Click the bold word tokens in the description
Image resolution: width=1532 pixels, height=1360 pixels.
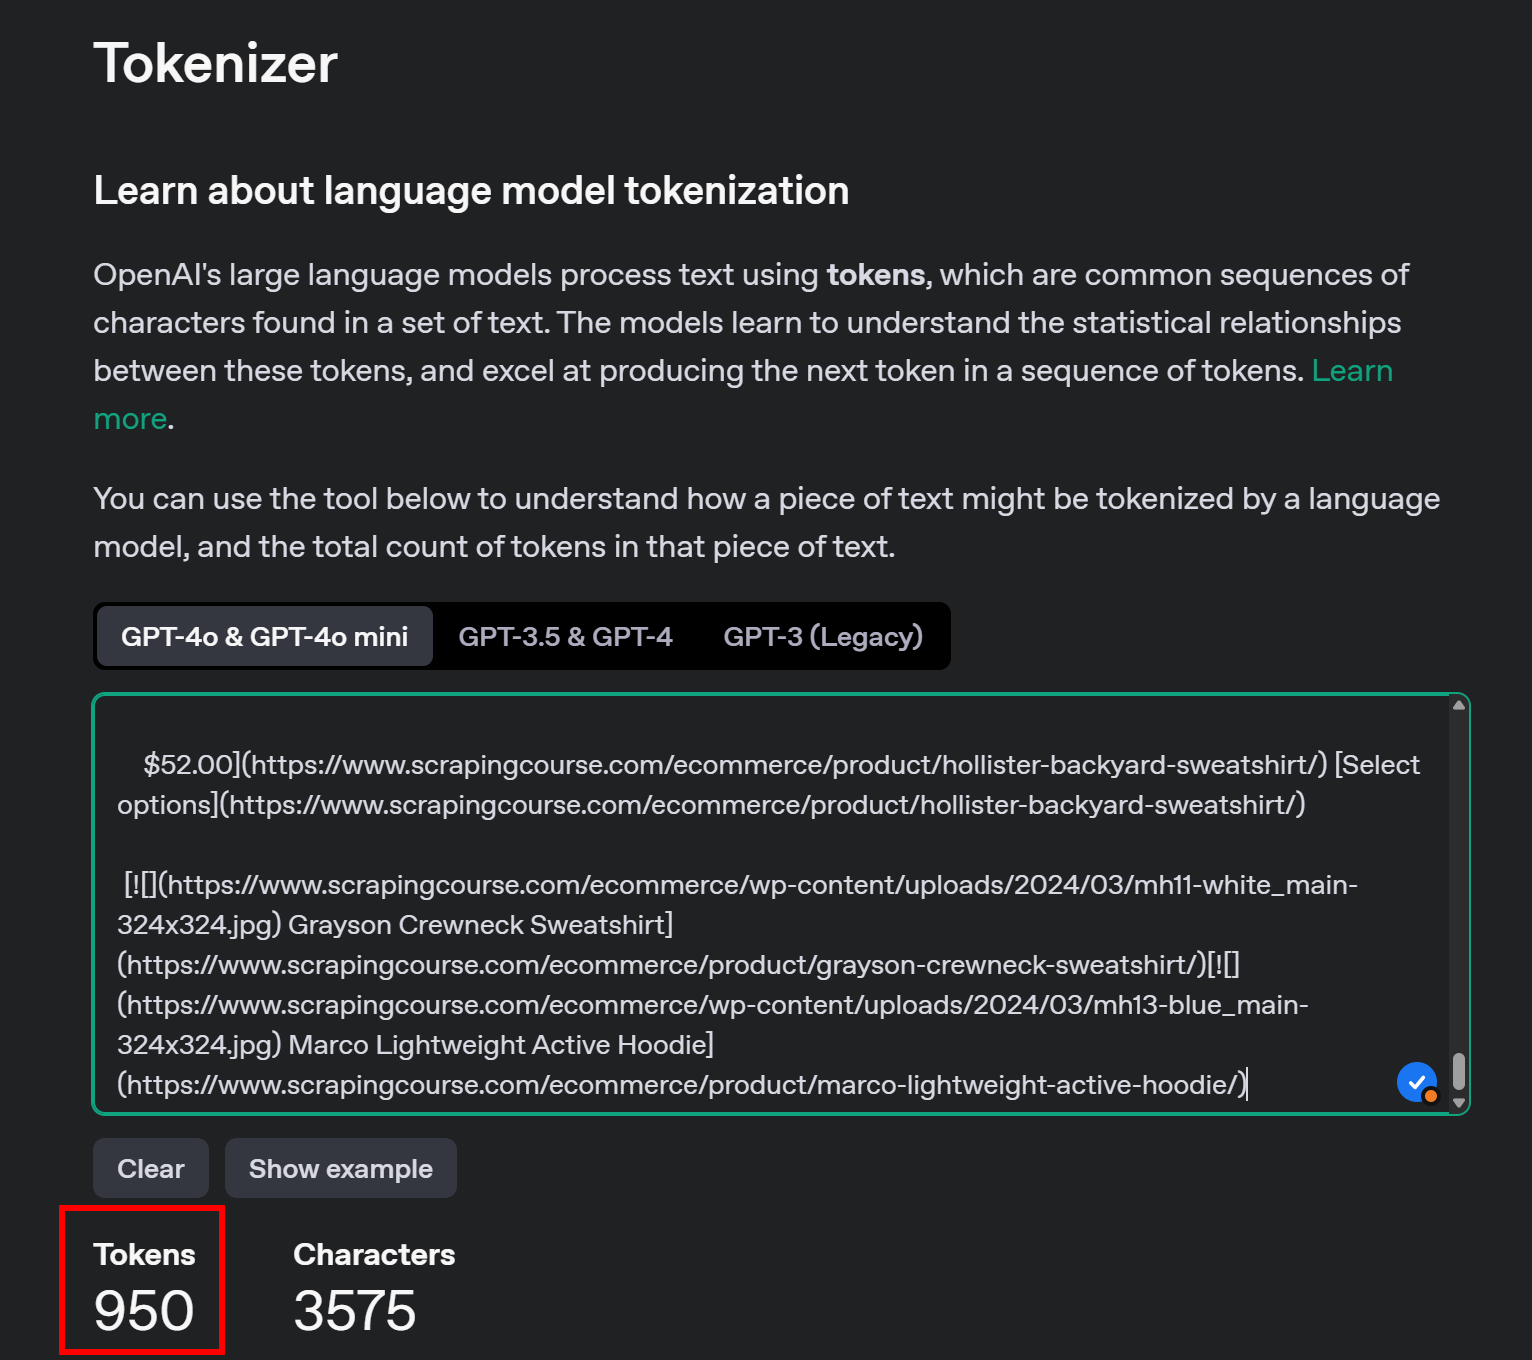[x=876, y=275]
